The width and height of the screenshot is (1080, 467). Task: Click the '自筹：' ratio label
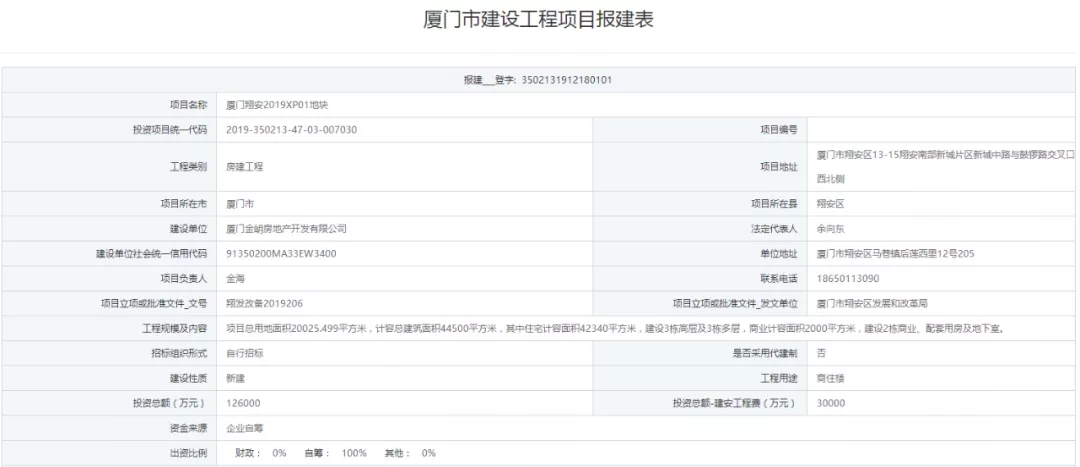318,453
